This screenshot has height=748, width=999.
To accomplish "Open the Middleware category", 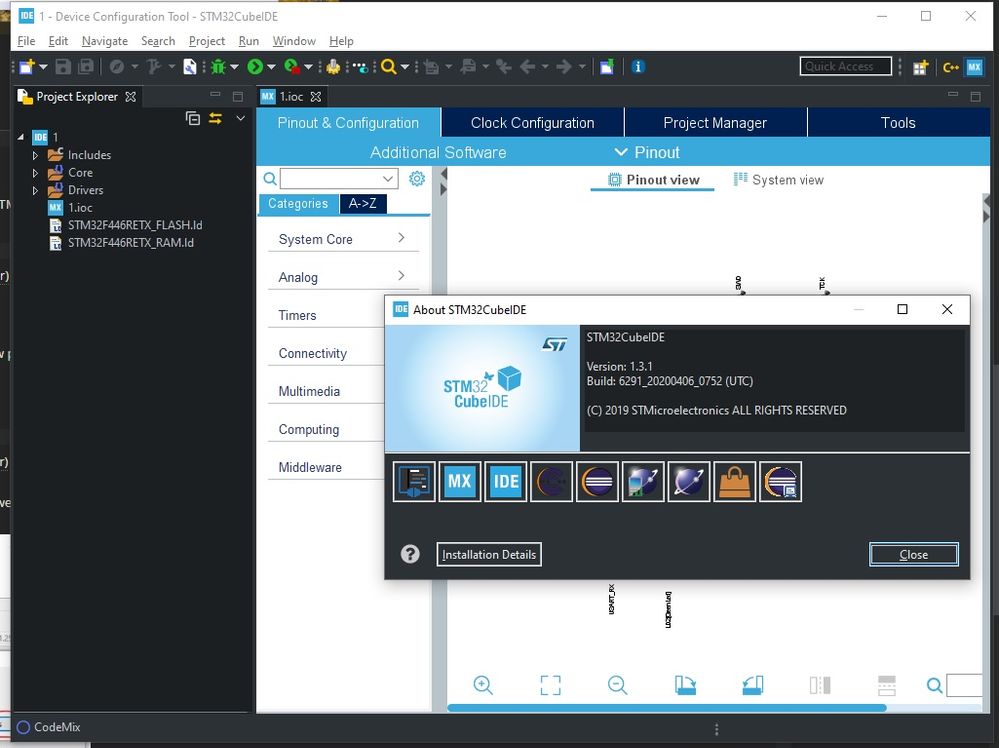I will pos(310,467).
